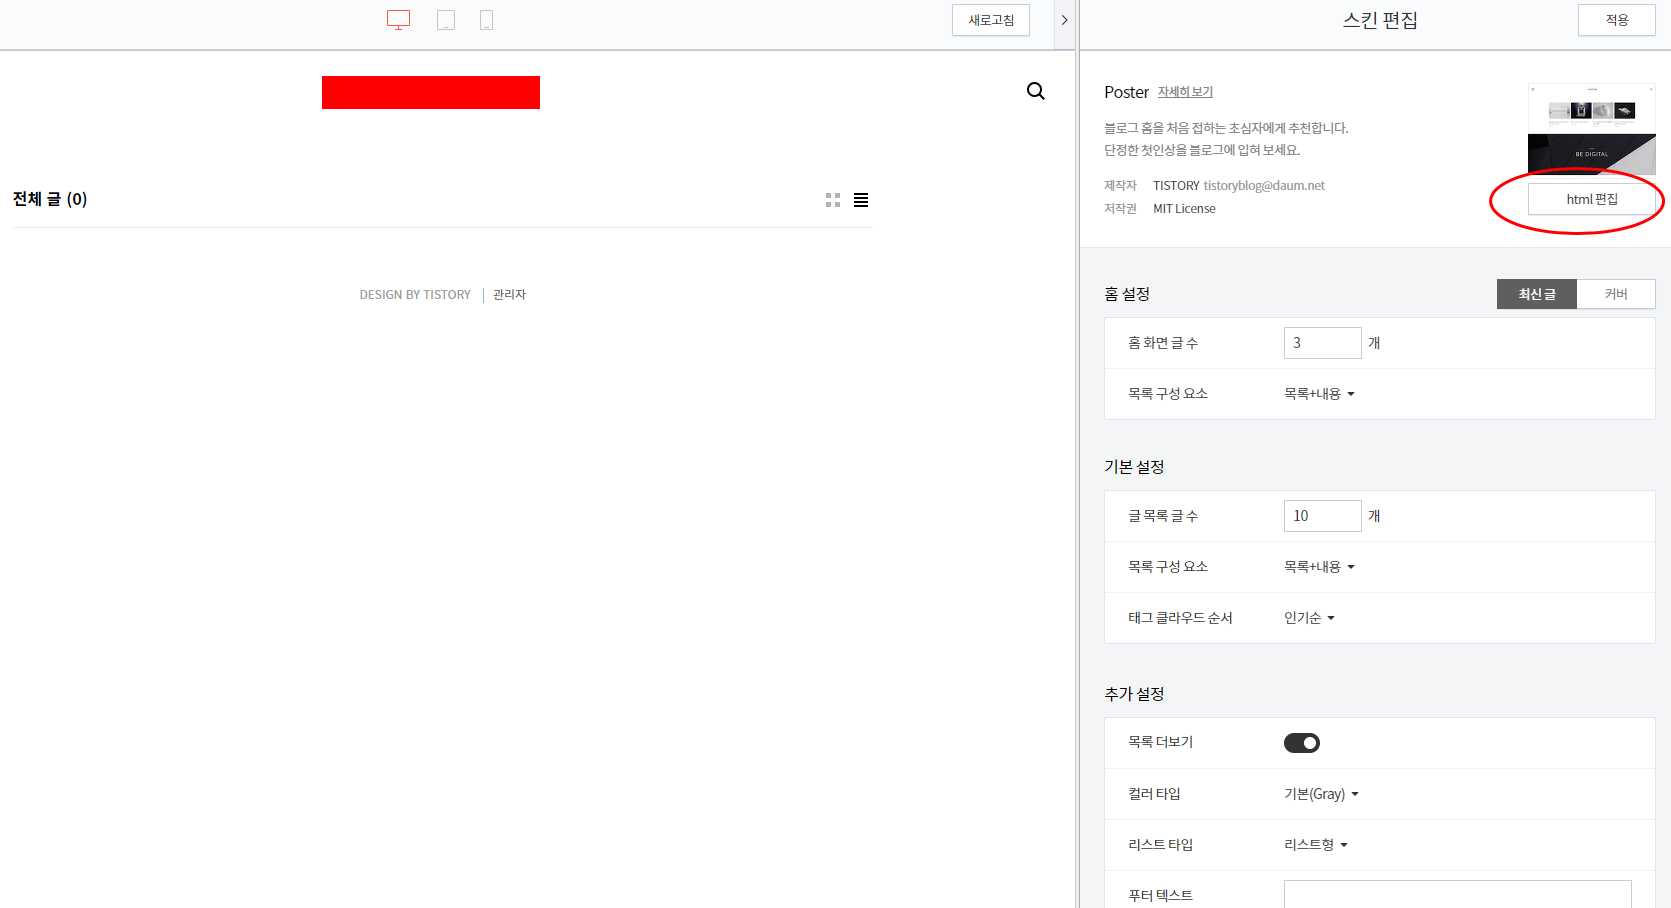Click the 새로고침 refresh button

tap(991, 20)
